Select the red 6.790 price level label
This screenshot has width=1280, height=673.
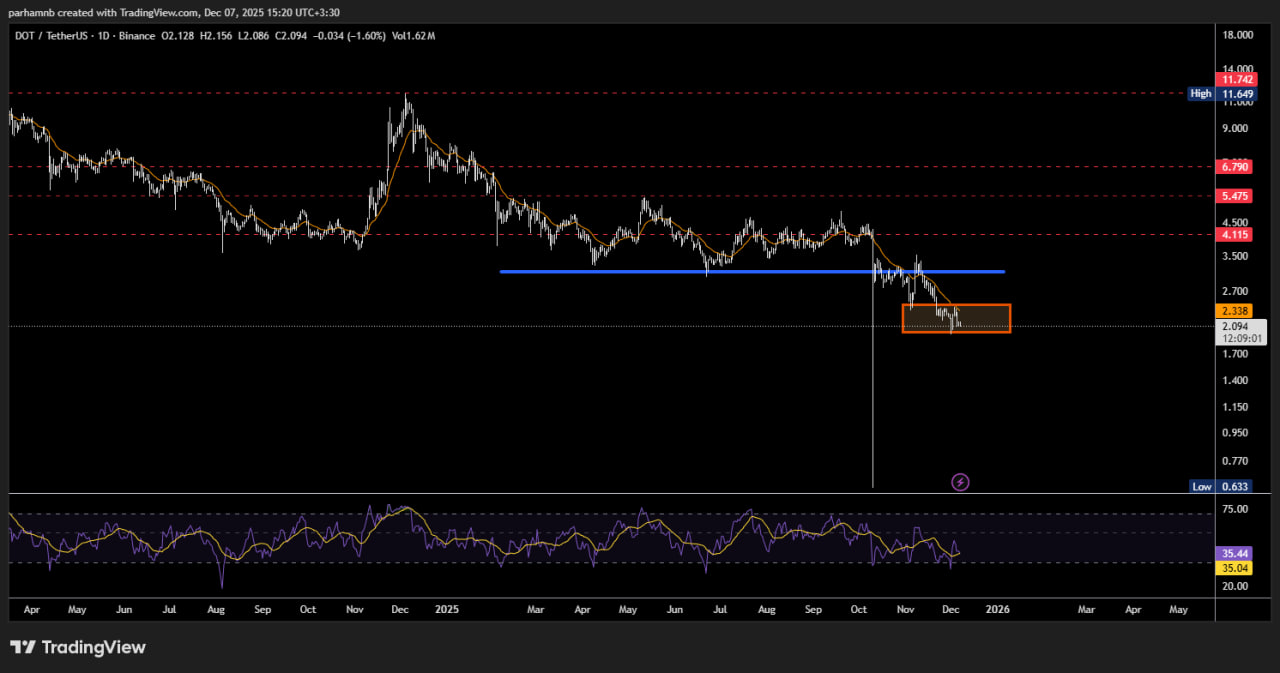pyautogui.click(x=1229, y=166)
